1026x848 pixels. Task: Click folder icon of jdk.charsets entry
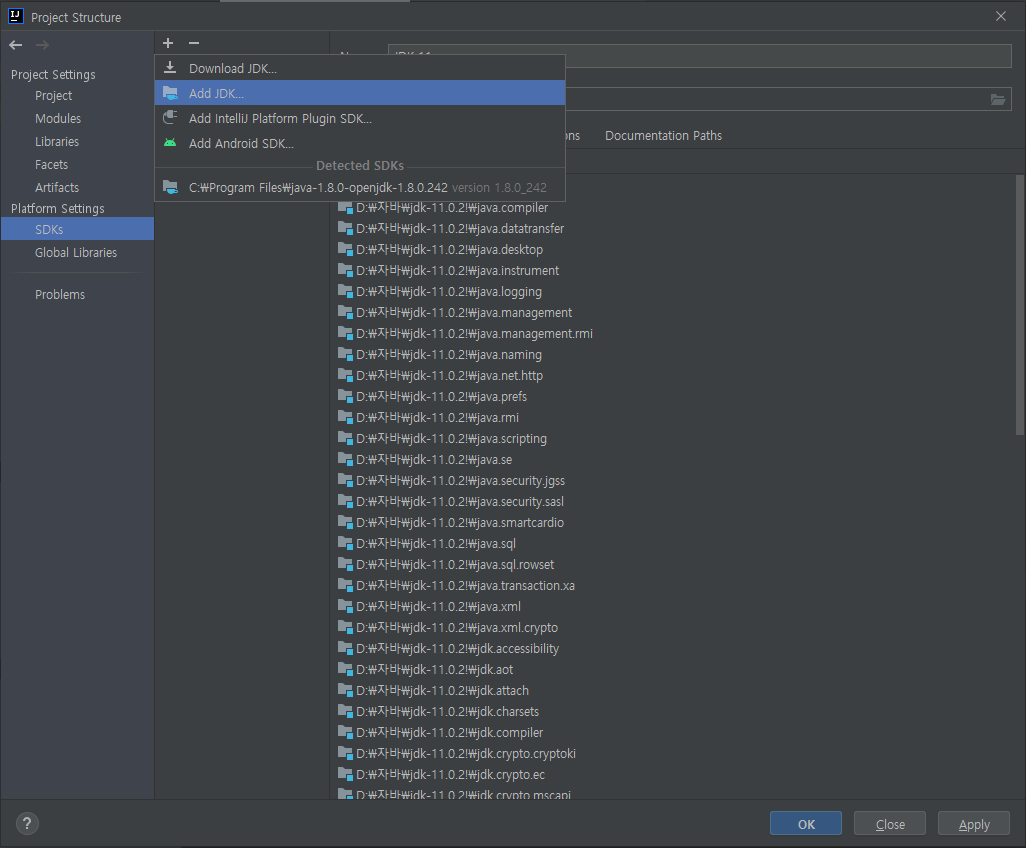click(345, 711)
